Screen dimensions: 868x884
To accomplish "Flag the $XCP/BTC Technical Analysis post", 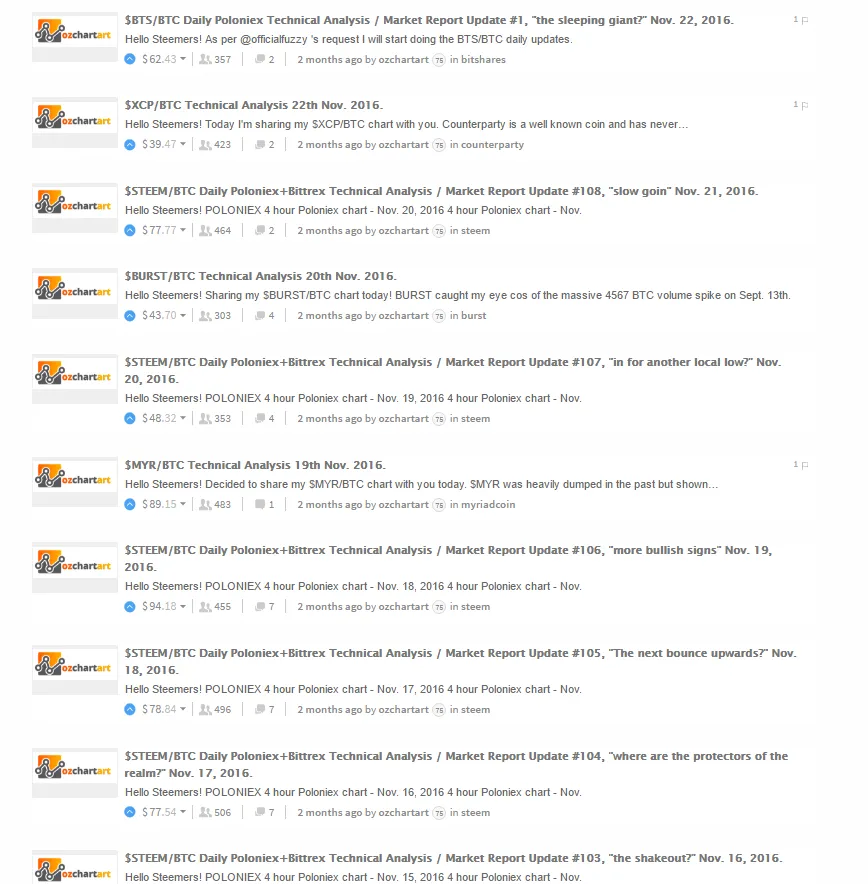I will tap(805, 105).
